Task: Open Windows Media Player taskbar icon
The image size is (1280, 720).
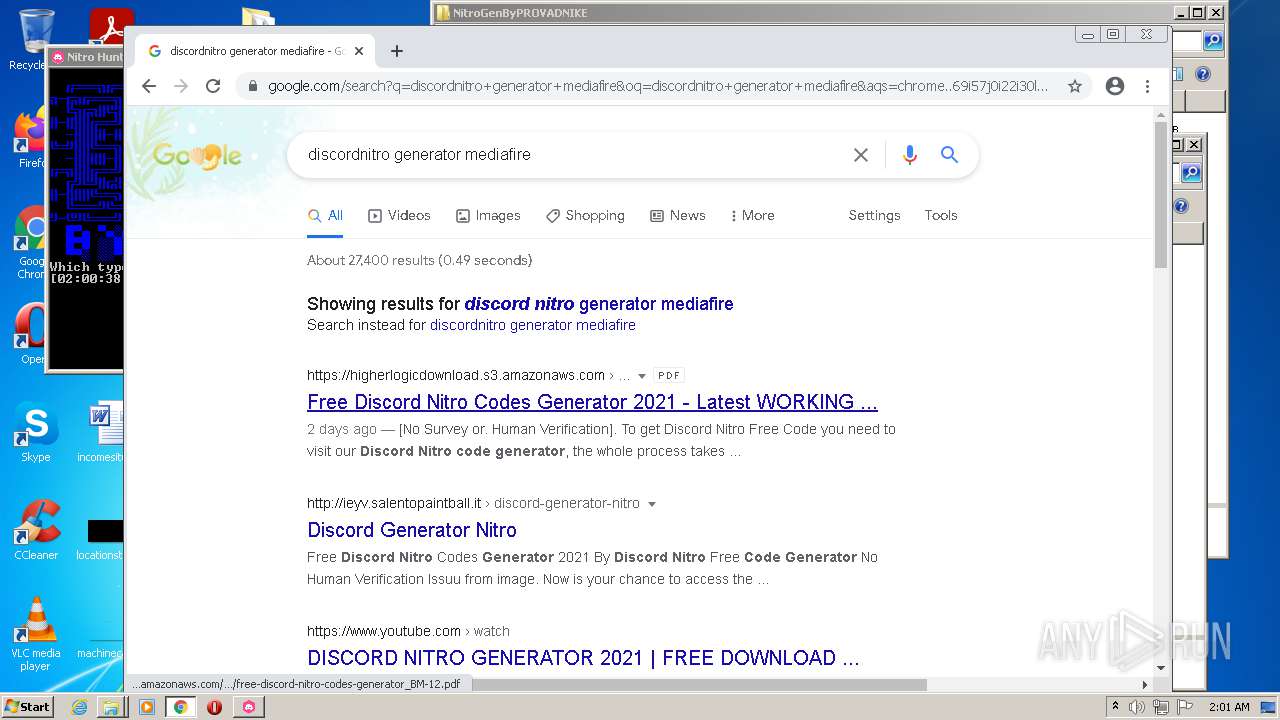Action: coord(147,707)
